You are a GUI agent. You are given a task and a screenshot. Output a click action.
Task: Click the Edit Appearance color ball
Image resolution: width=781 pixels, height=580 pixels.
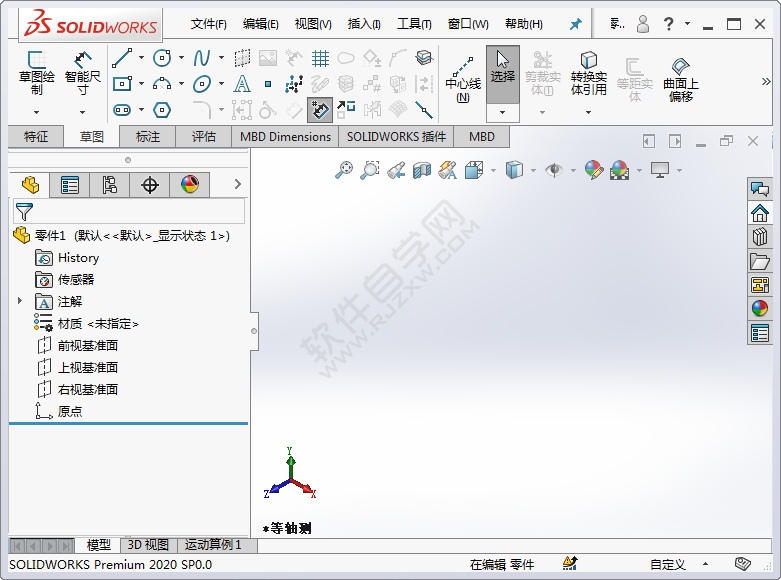pos(594,170)
